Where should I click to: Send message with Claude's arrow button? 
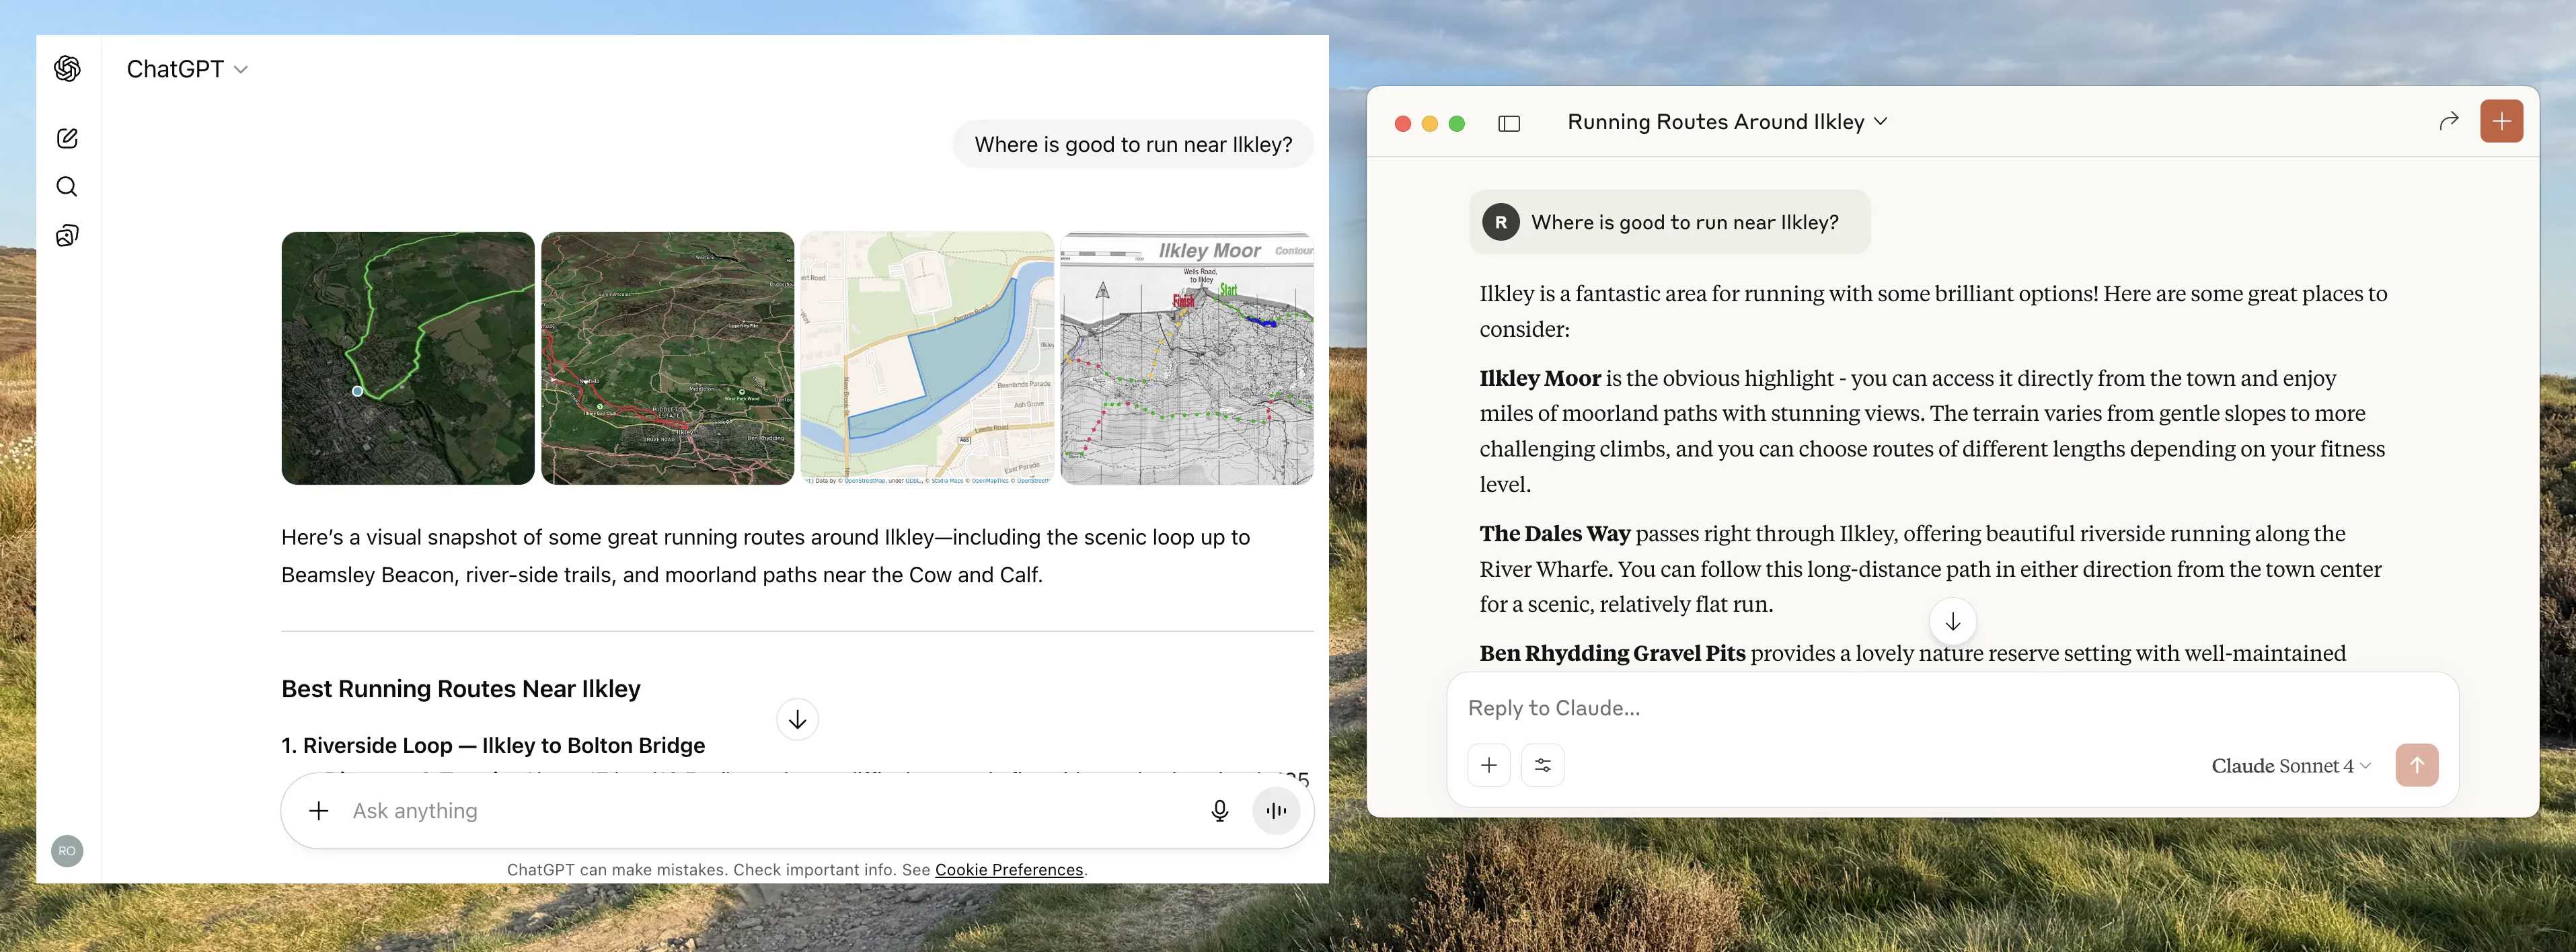[x=2416, y=765]
